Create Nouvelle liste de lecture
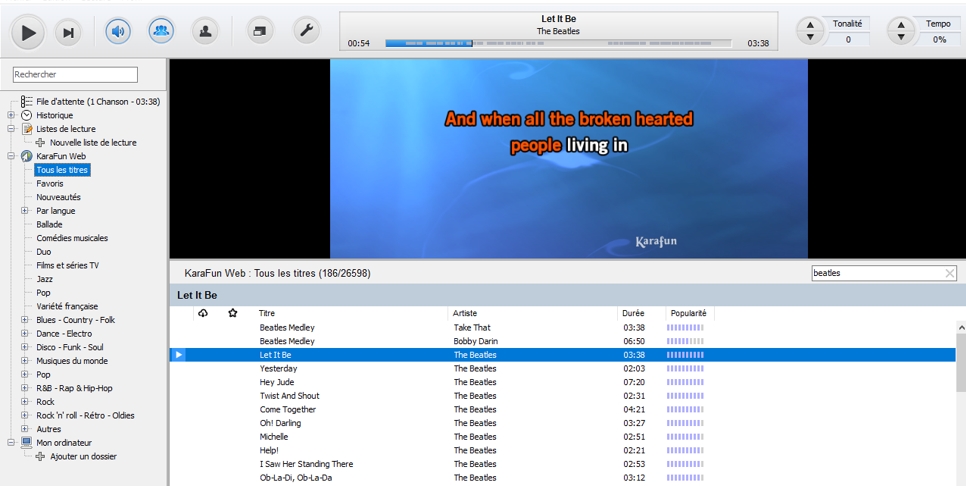Screen dimensions: 966x486 (x=93, y=142)
